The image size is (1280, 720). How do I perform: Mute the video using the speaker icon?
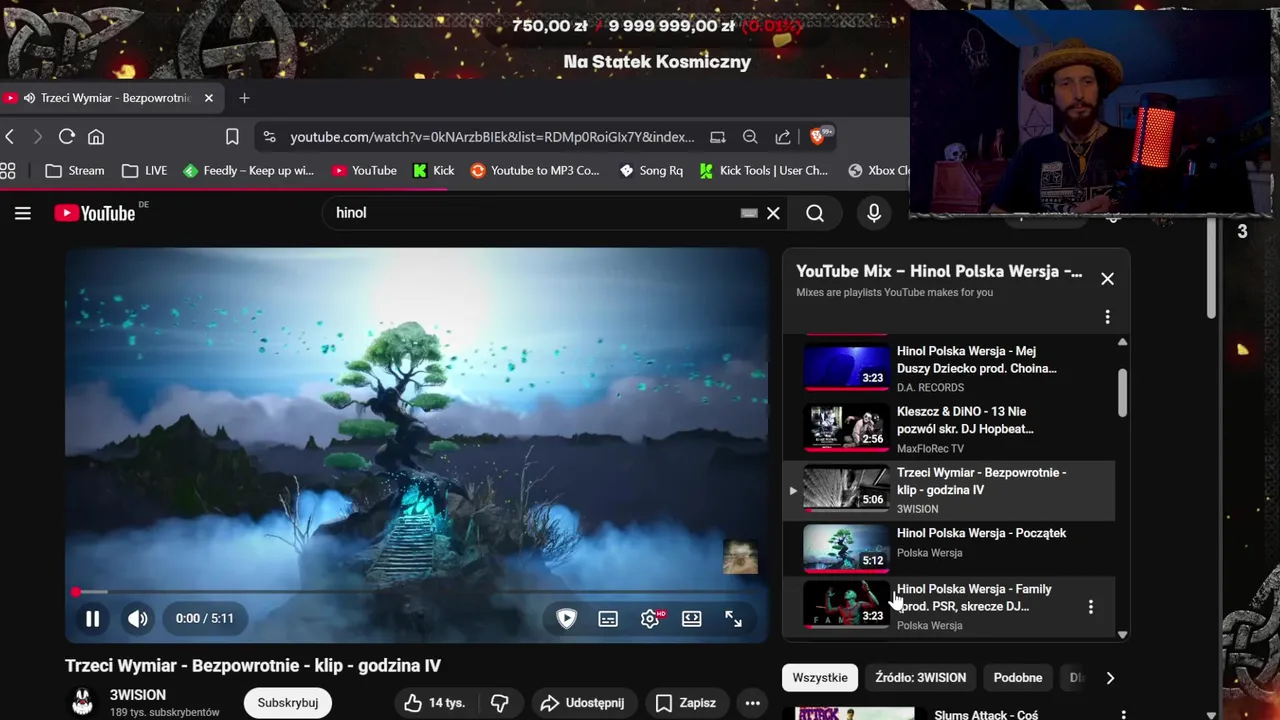point(137,619)
